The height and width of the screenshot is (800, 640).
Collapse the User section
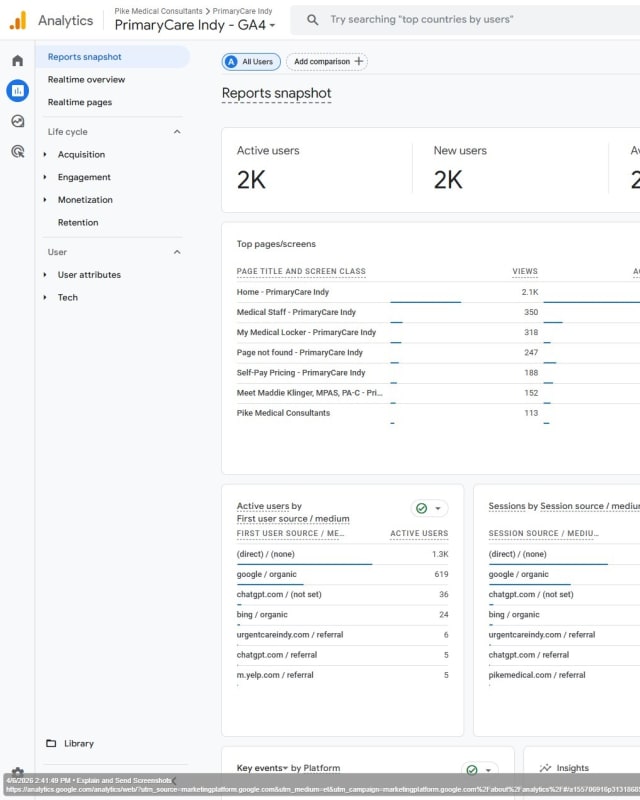[x=177, y=252]
